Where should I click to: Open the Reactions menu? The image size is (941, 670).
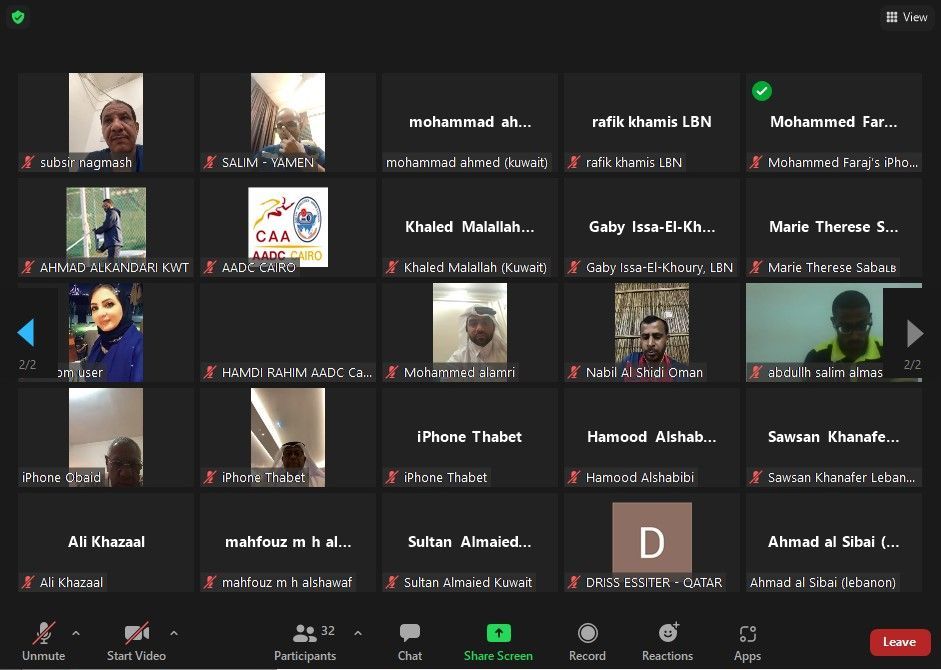tap(667, 641)
